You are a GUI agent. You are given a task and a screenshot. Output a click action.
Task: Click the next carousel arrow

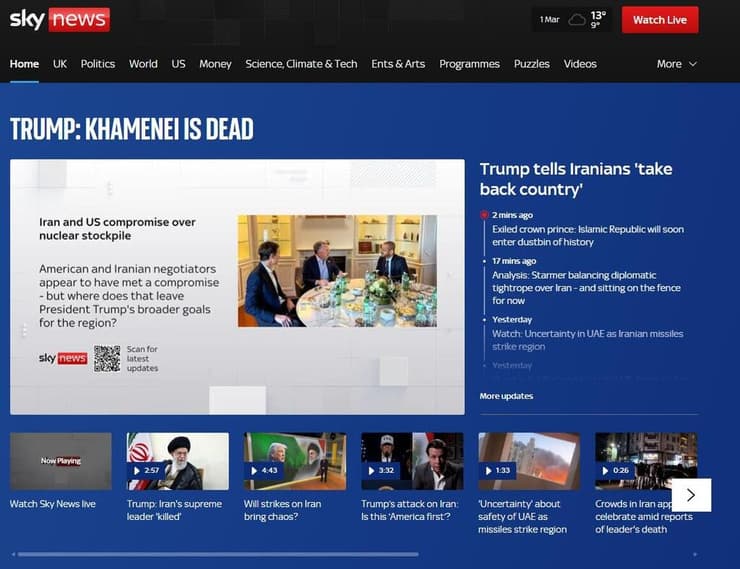(691, 495)
